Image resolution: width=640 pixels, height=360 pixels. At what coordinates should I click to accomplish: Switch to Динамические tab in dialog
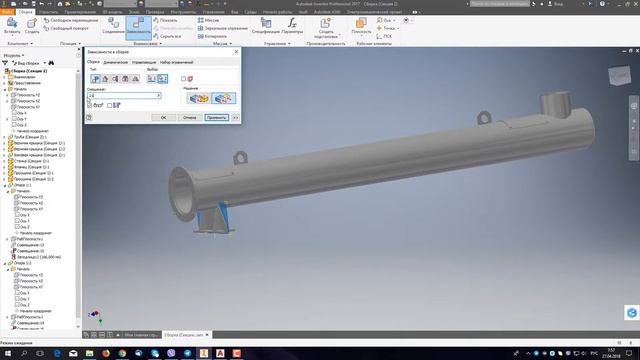coord(116,62)
